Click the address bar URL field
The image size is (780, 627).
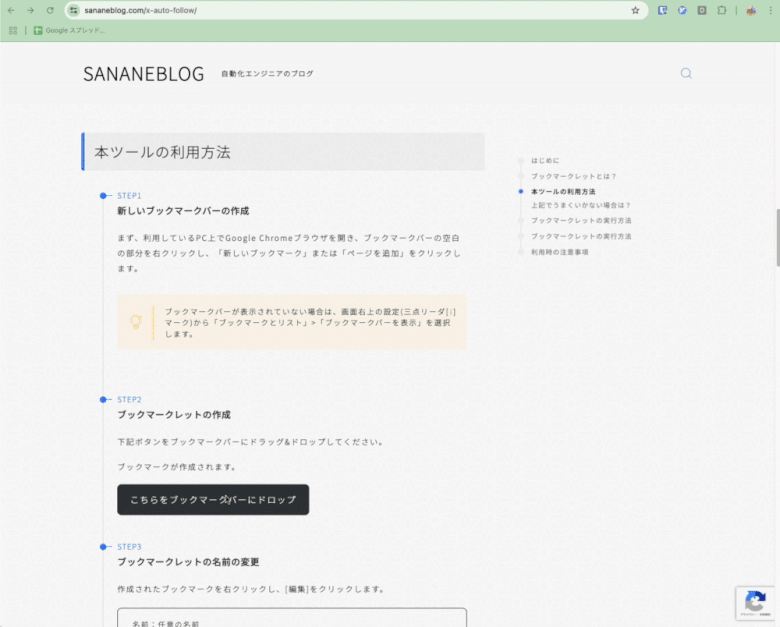[x=356, y=10]
